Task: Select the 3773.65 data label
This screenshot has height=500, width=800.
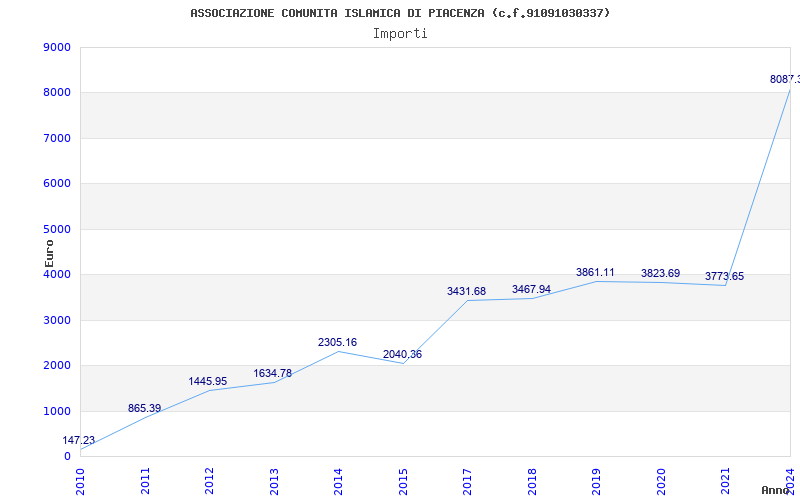Action: (x=724, y=277)
